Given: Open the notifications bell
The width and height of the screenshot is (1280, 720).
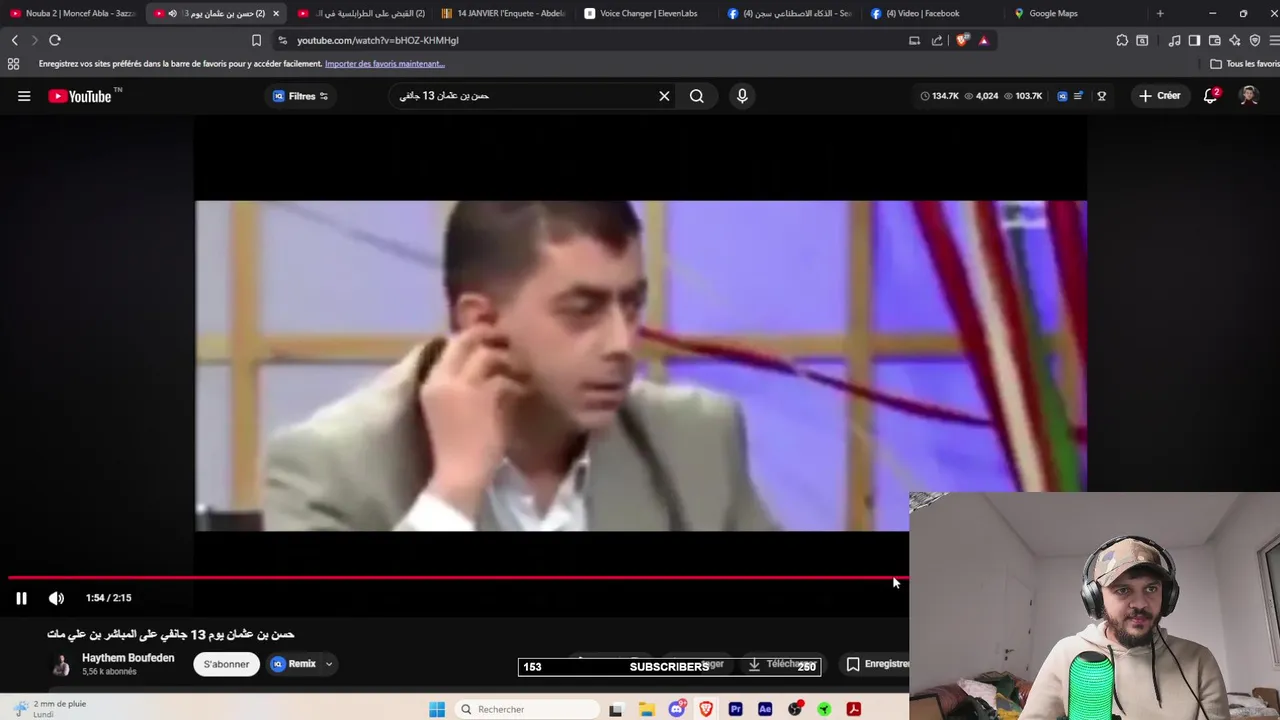Looking at the screenshot, I should click(1210, 96).
